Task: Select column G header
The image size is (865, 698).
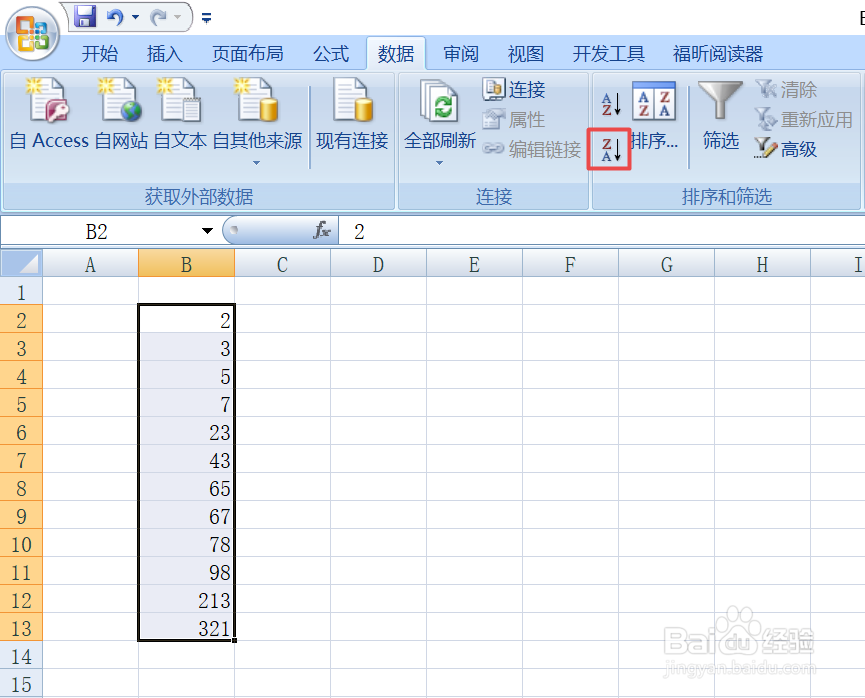Action: click(666, 264)
